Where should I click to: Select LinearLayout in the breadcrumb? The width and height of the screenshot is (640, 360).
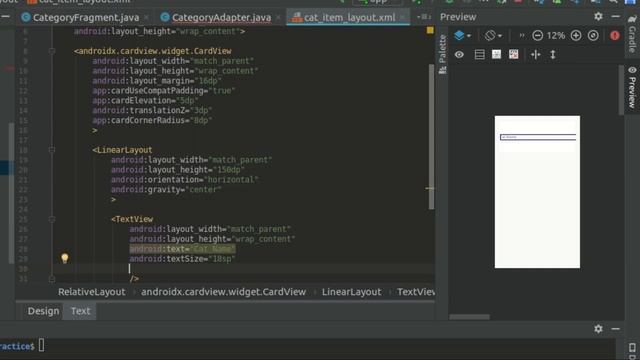tap(351, 292)
